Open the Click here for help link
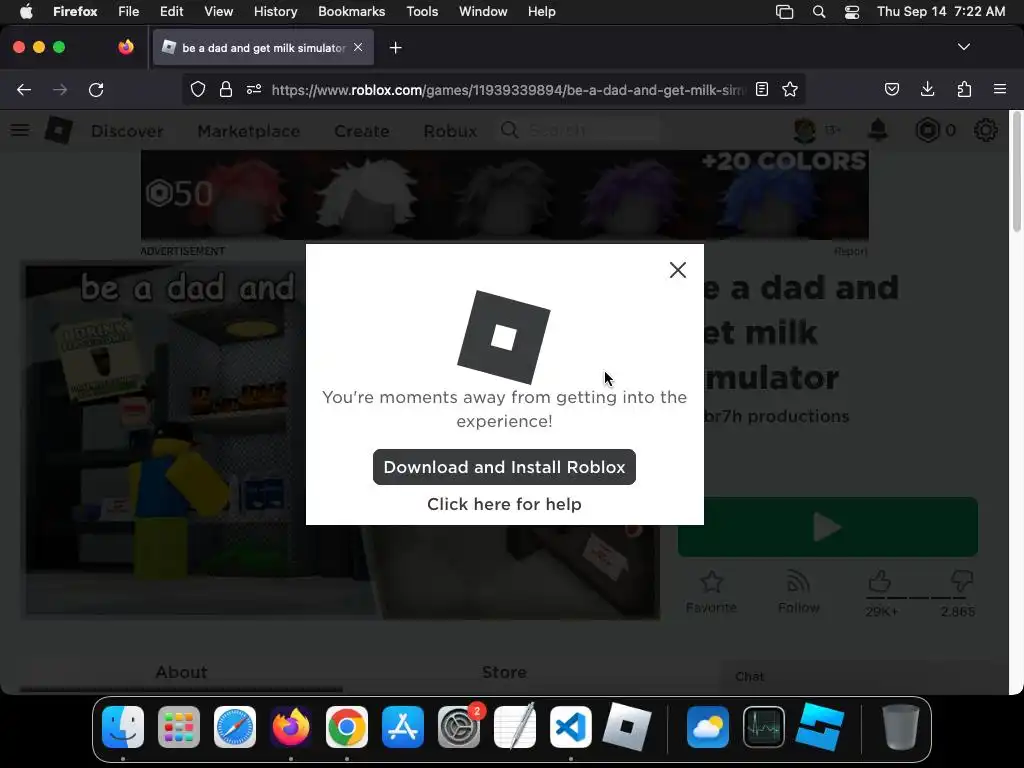The image size is (1024, 768). click(x=504, y=504)
